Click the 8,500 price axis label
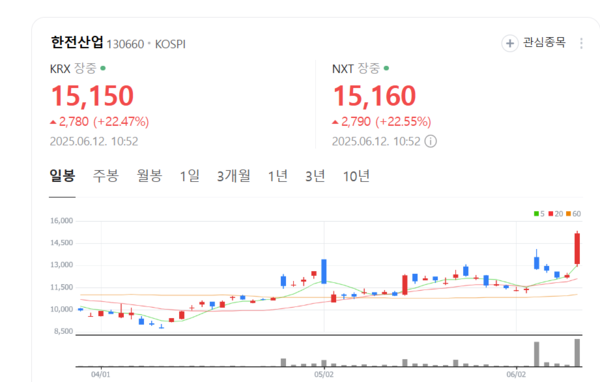Image resolution: width=600 pixels, height=382 pixels. click(63, 331)
